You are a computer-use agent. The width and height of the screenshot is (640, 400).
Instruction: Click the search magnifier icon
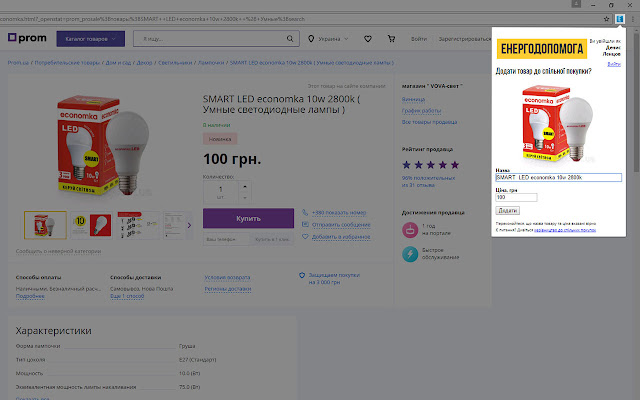pyautogui.click(x=290, y=39)
